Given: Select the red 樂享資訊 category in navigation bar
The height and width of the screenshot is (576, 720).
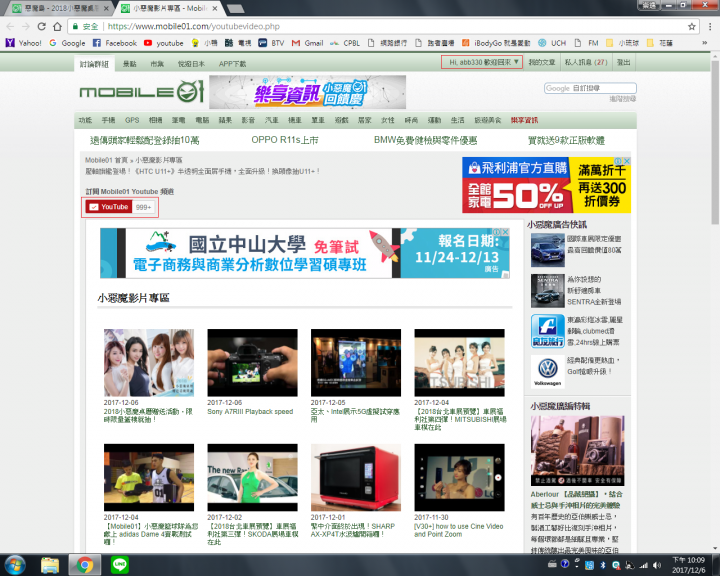Looking at the screenshot, I should 524,120.
